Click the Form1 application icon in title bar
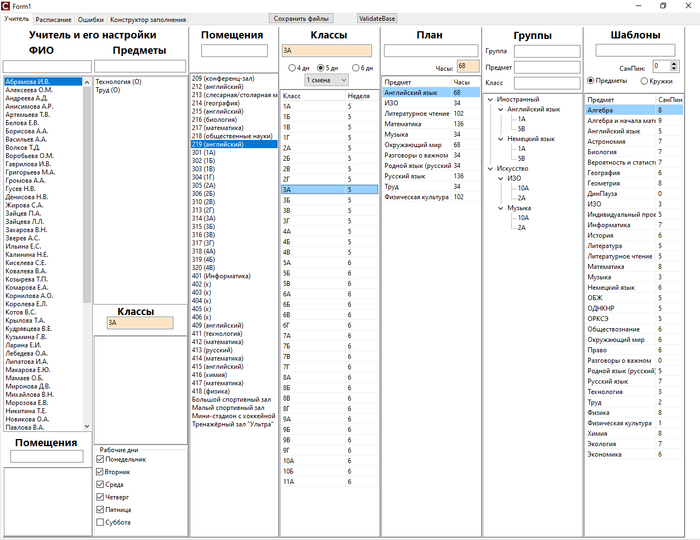 coord(5,6)
